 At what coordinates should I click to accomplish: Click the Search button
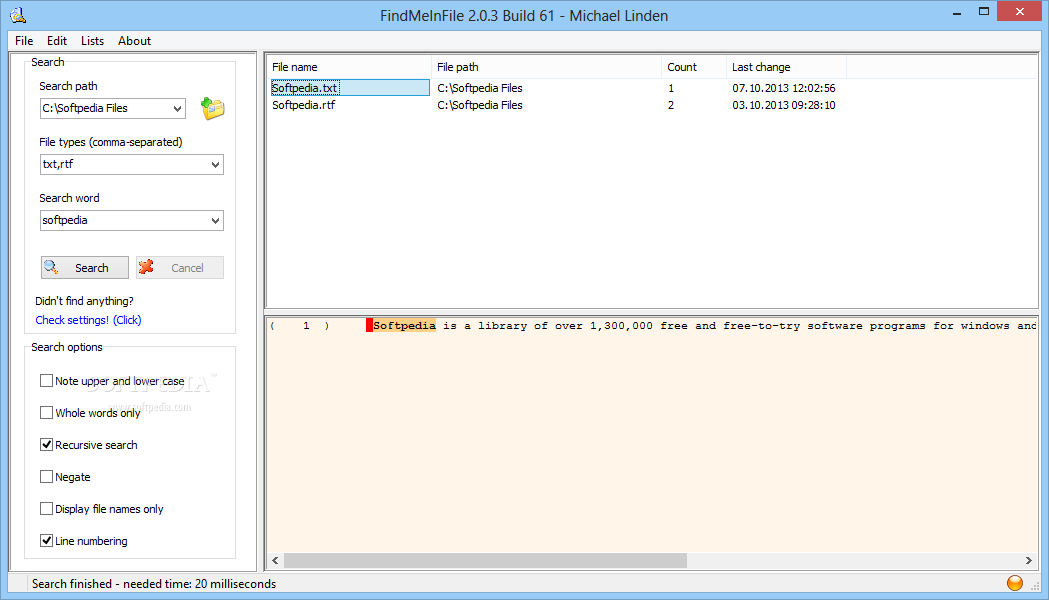click(x=85, y=268)
